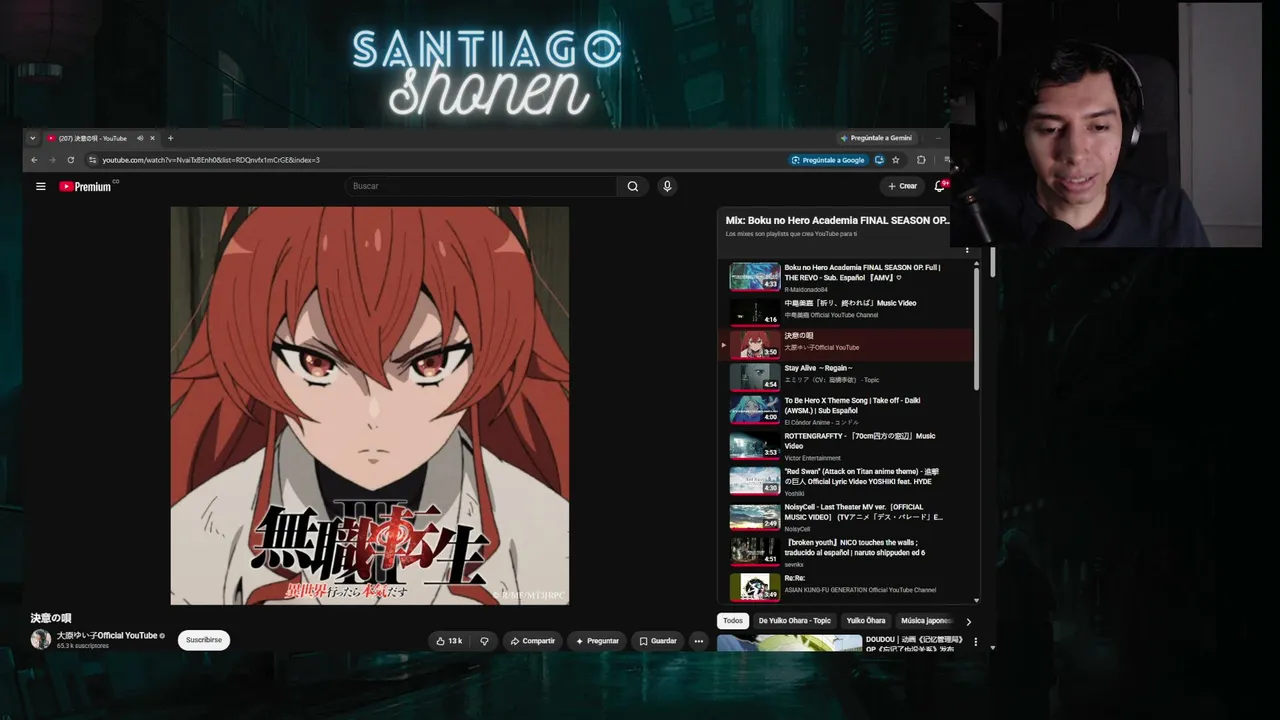This screenshot has width=1280, height=720.
Task: Save video with Guardar button
Action: click(x=657, y=641)
